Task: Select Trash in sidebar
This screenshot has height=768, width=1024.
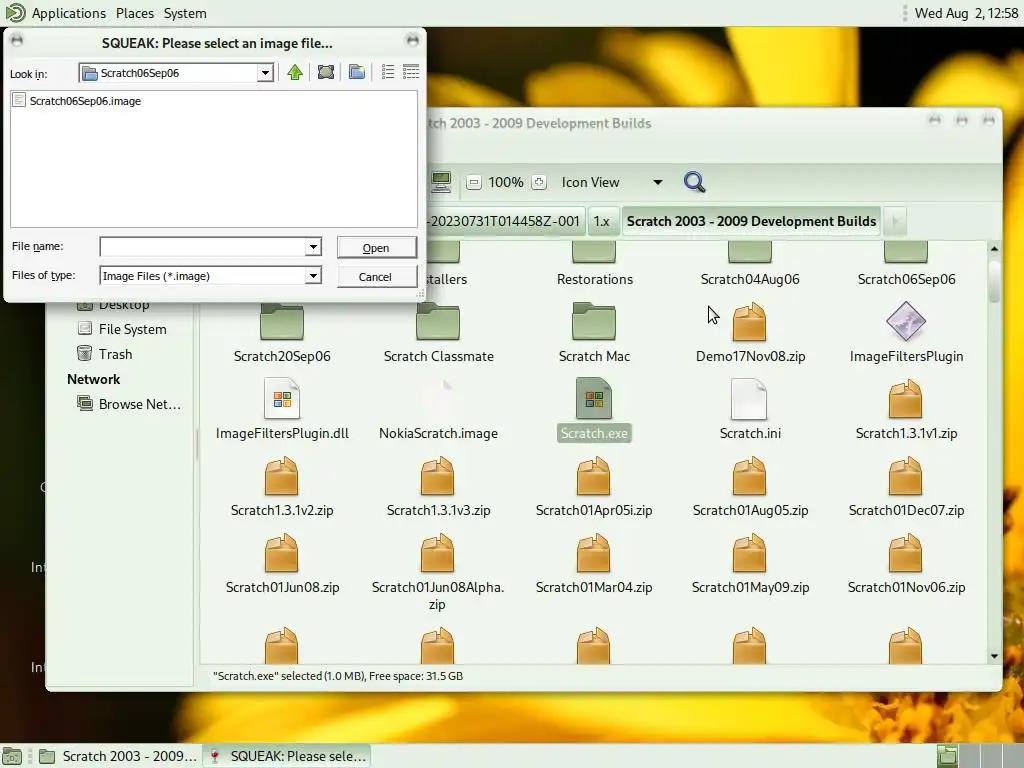Action: (x=104, y=354)
